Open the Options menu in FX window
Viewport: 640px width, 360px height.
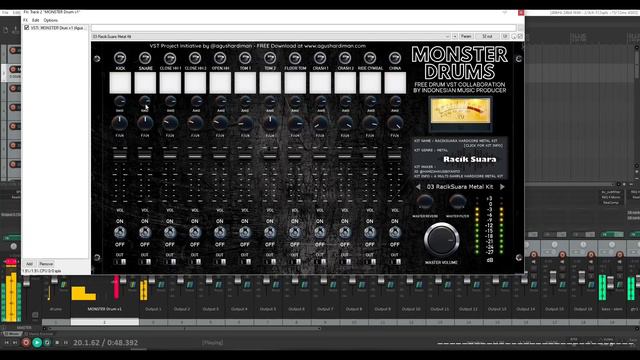(x=51, y=20)
